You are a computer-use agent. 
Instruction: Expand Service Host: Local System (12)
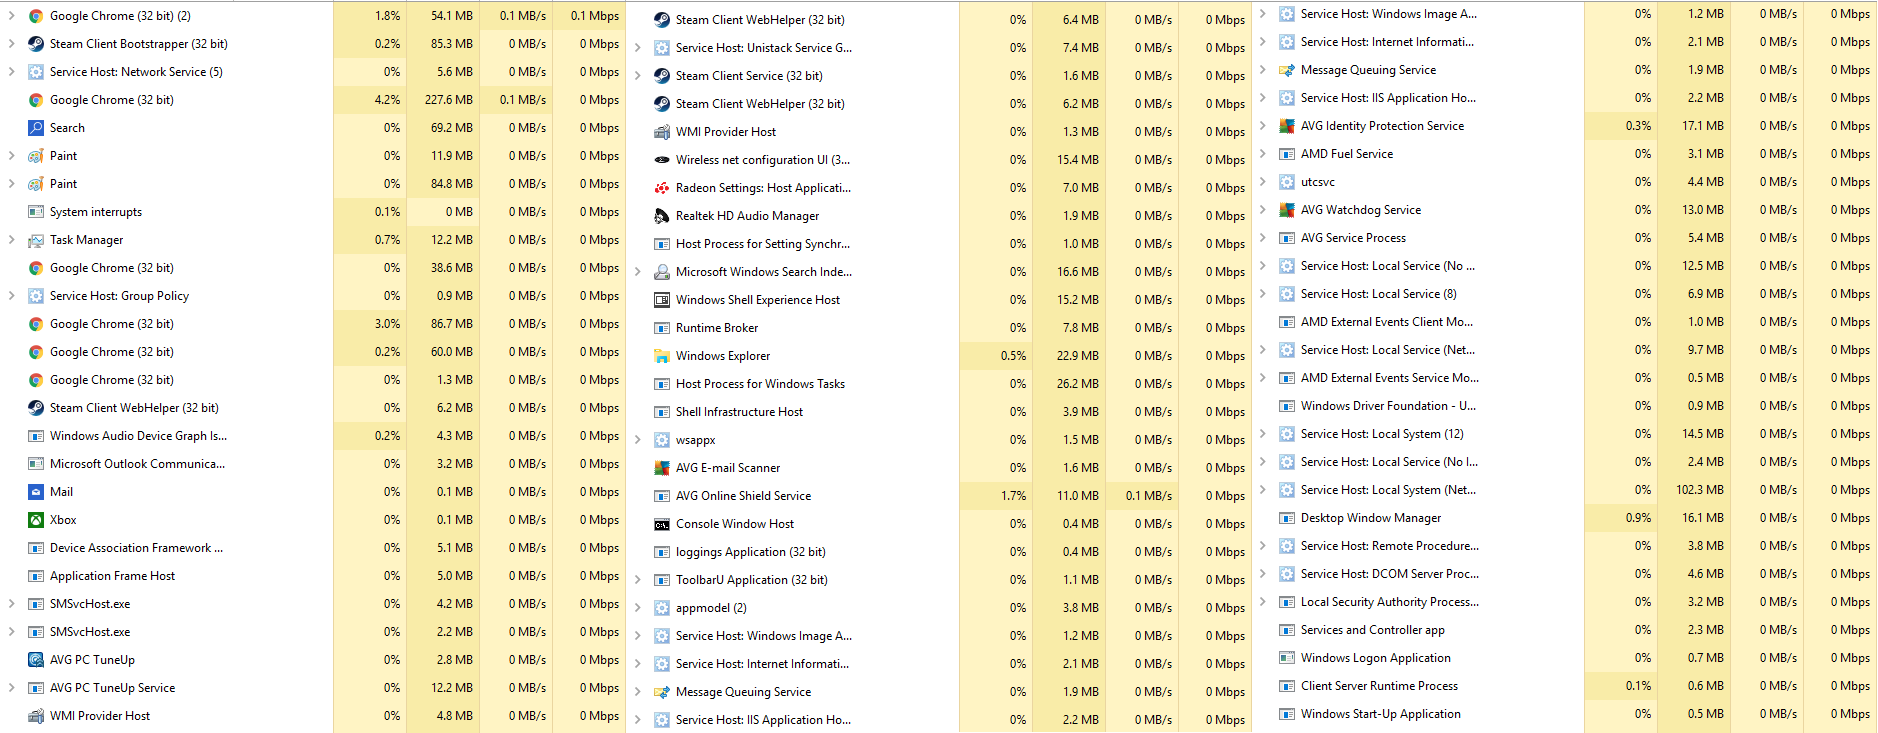pyautogui.click(x=1262, y=434)
